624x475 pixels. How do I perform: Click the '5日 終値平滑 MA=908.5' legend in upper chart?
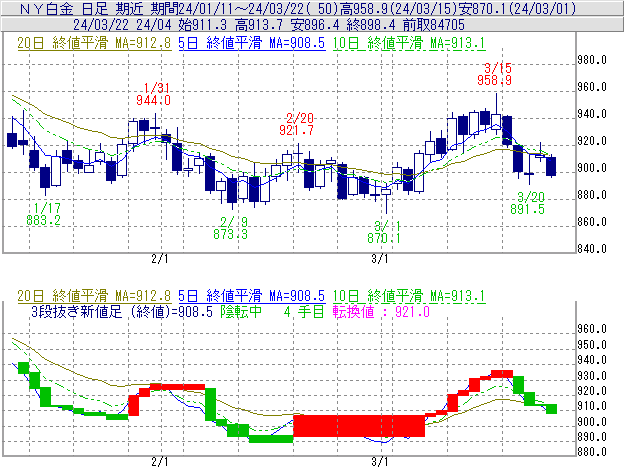pyautogui.click(x=252, y=43)
